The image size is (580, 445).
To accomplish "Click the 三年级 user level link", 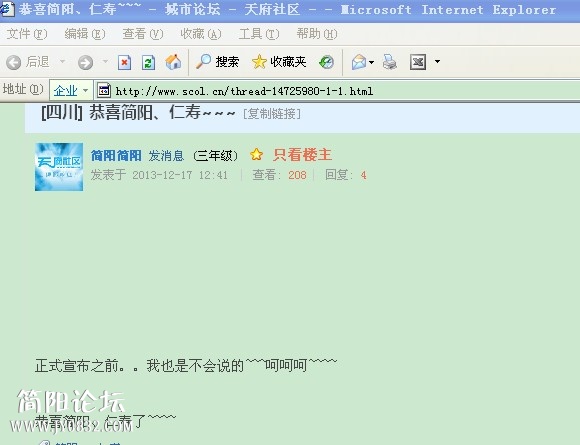I will [215, 155].
